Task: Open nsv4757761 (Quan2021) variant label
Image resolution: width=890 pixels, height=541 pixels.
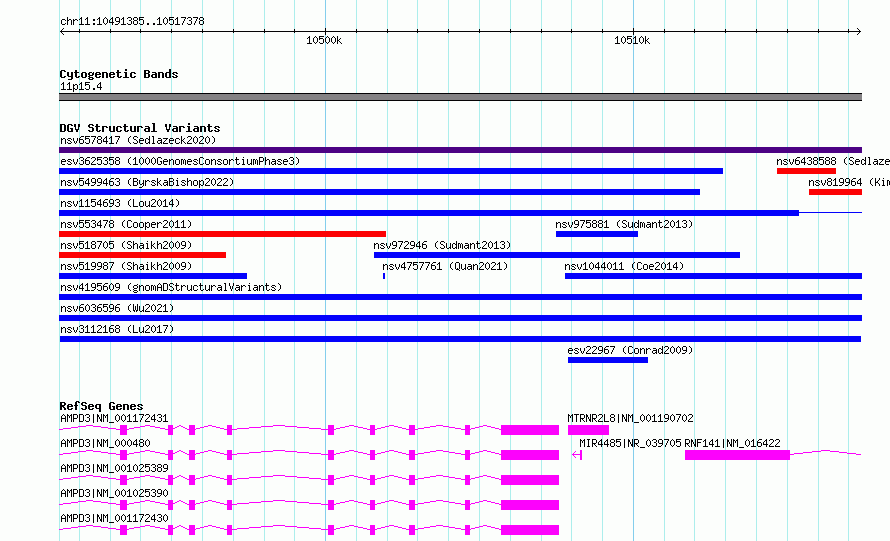Action: 445,266
